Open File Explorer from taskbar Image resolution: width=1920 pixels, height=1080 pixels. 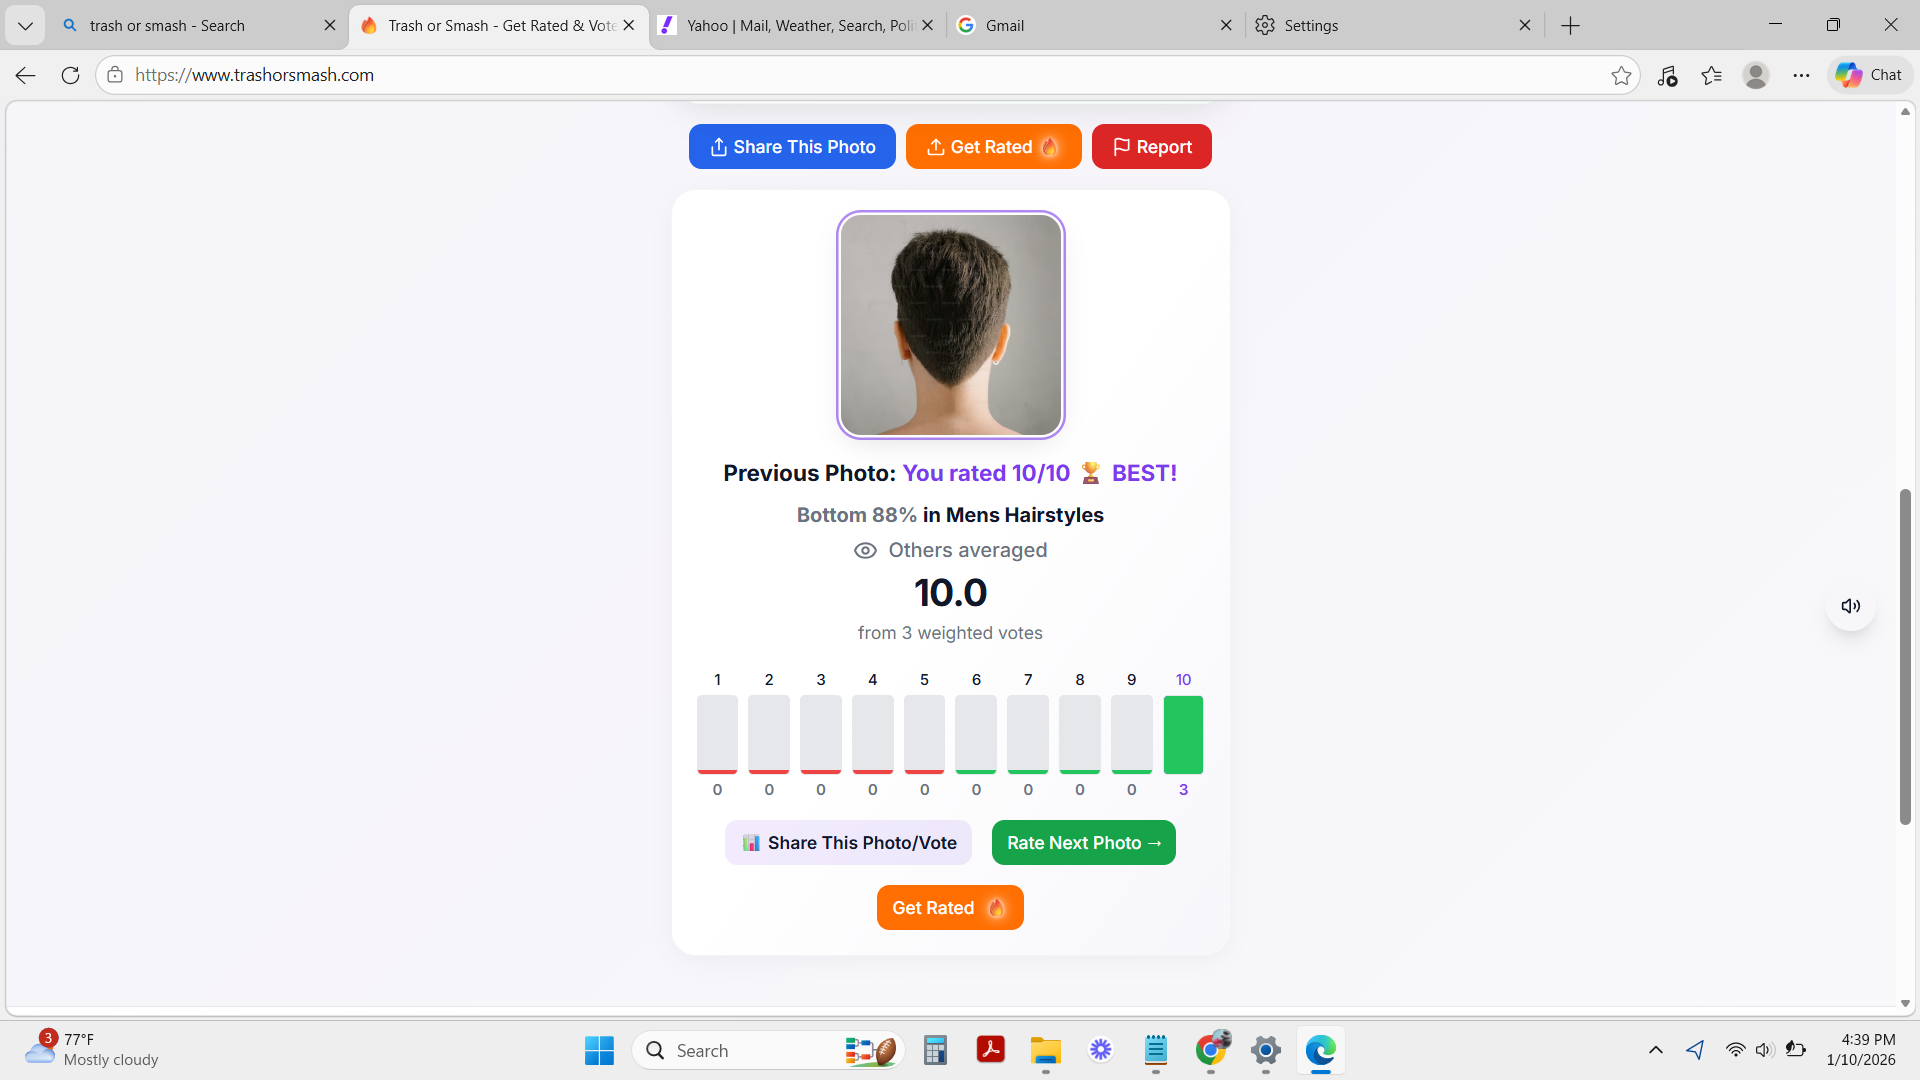click(1046, 1051)
